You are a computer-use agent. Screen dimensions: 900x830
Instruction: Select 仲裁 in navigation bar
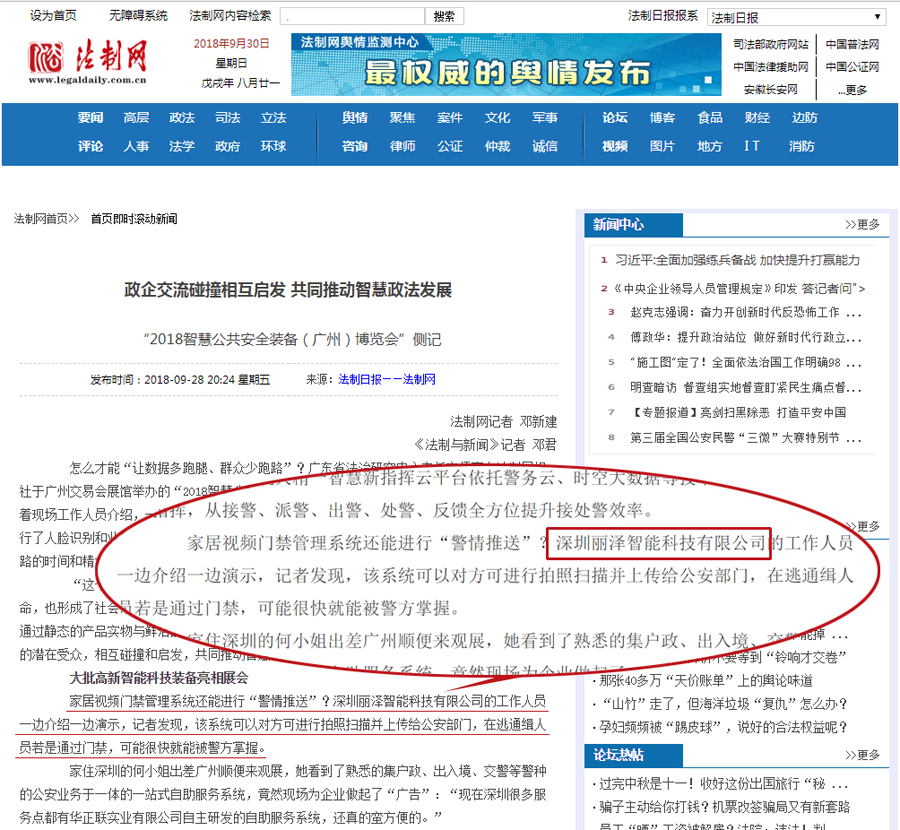(x=497, y=146)
